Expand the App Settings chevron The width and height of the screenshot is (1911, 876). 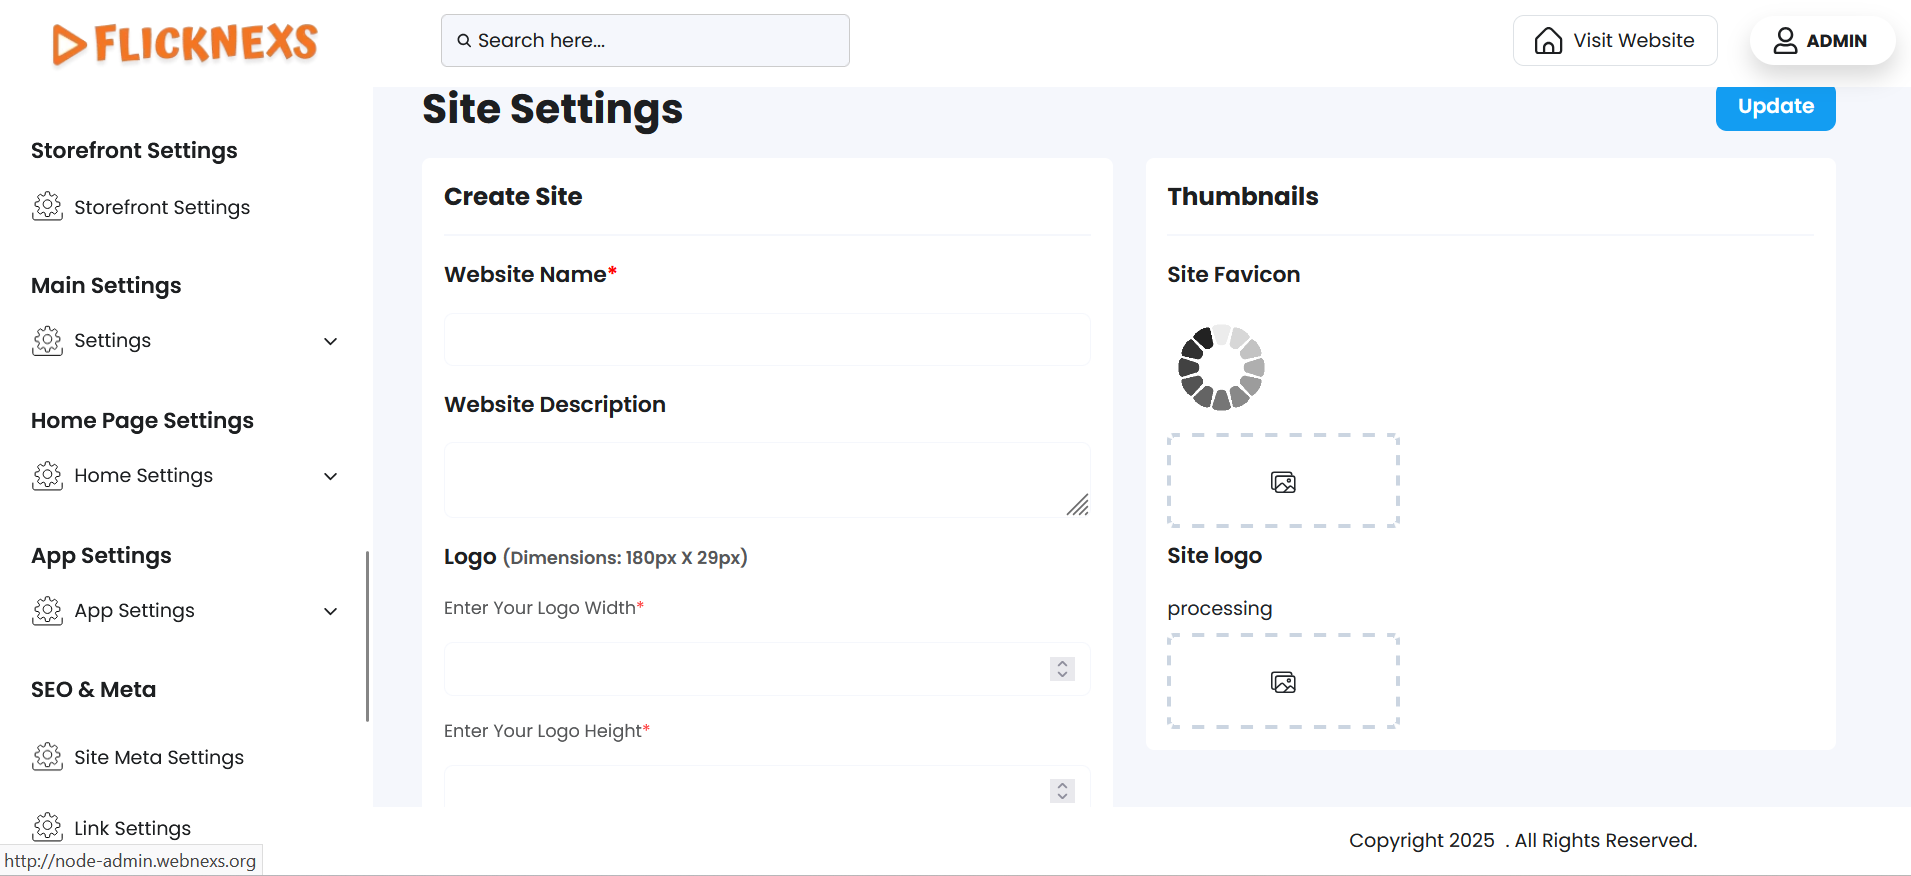[331, 611]
